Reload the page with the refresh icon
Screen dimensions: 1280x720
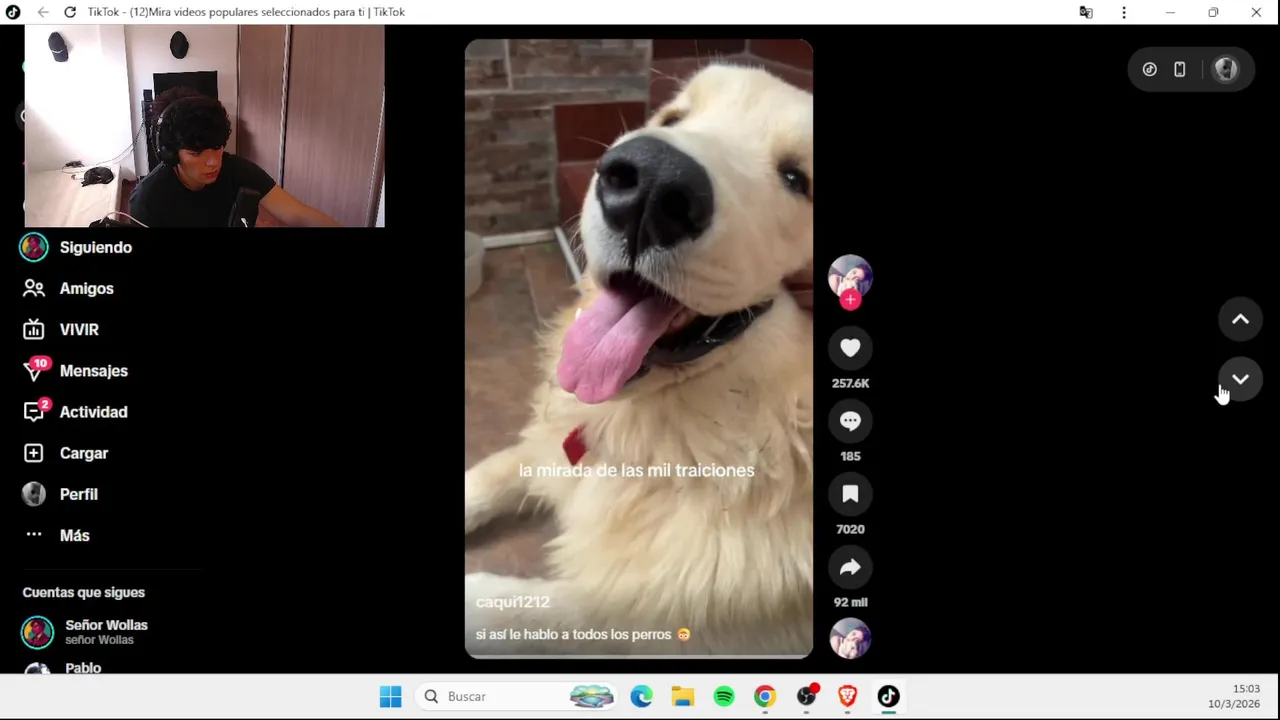click(70, 12)
